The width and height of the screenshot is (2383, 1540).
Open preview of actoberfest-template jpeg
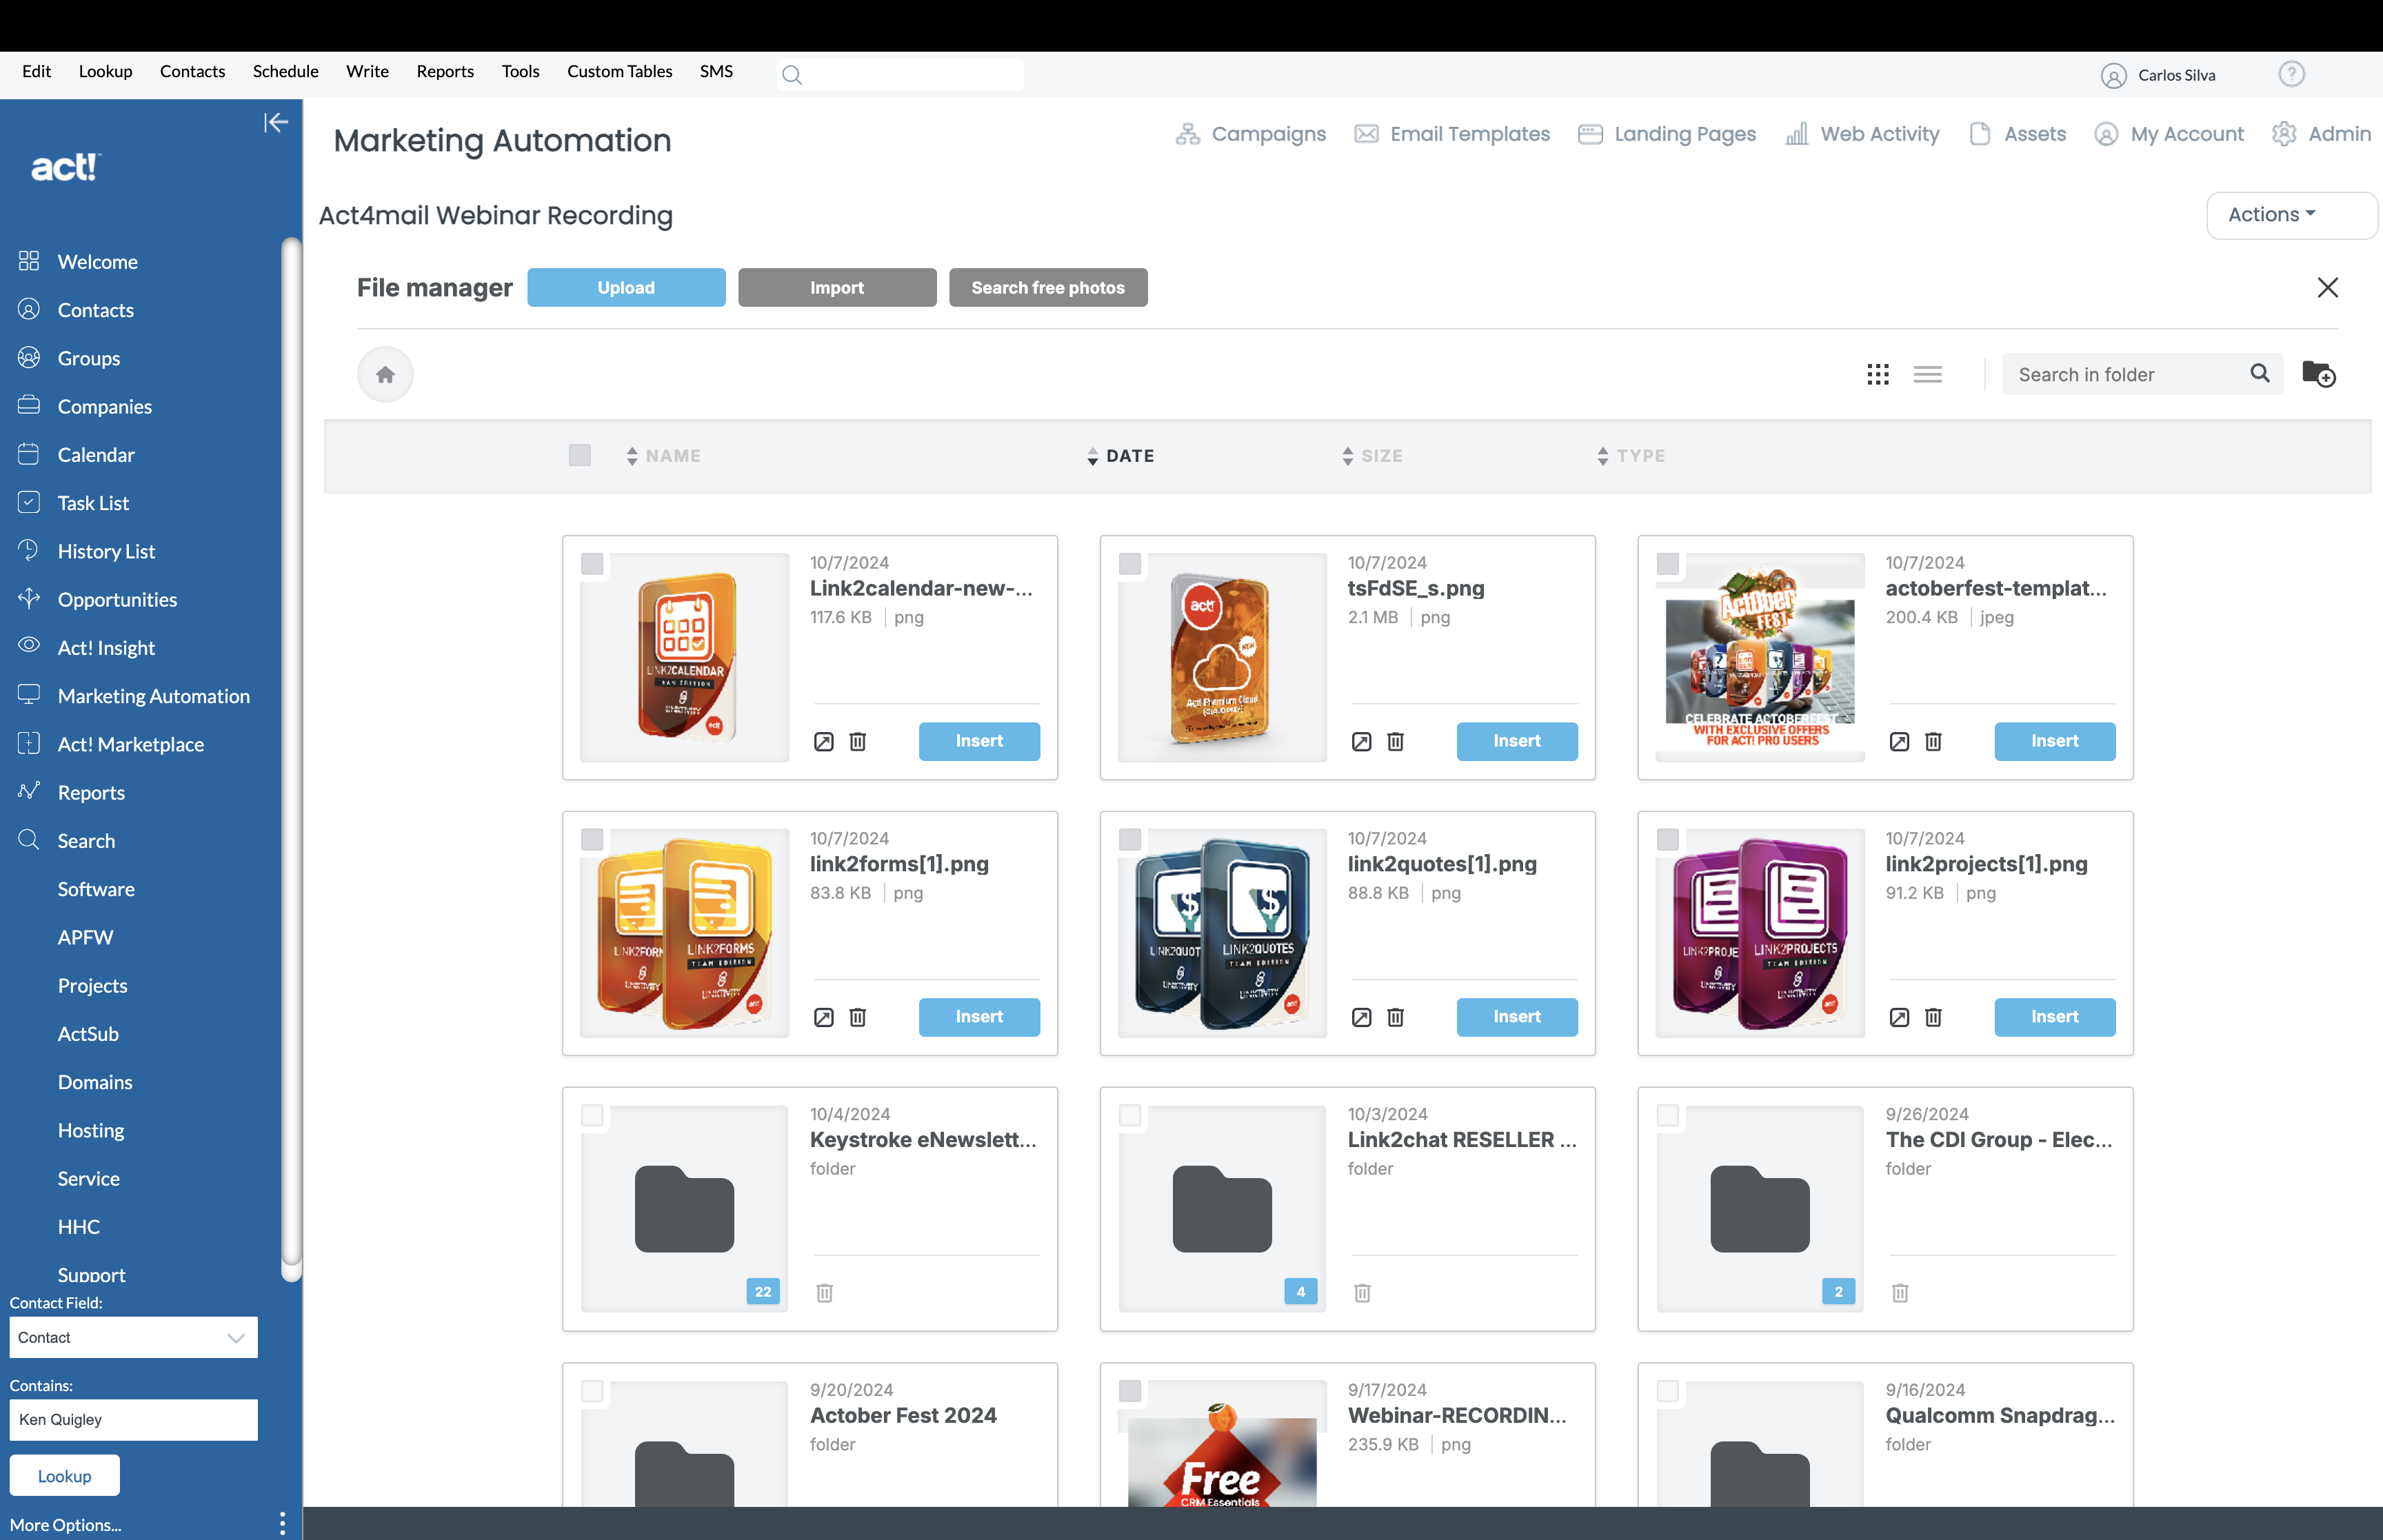[1899, 741]
